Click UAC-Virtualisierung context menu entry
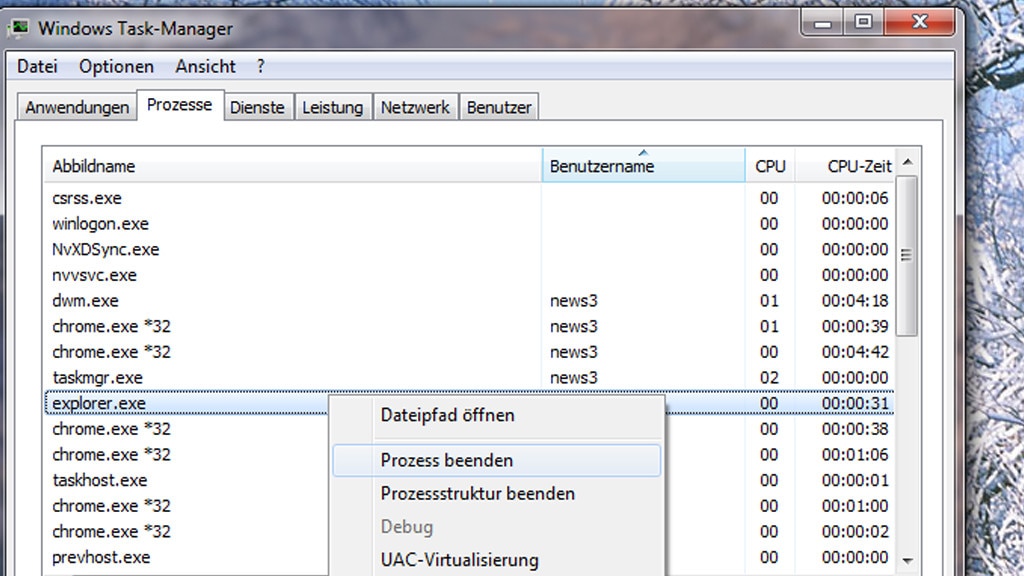 click(496, 560)
